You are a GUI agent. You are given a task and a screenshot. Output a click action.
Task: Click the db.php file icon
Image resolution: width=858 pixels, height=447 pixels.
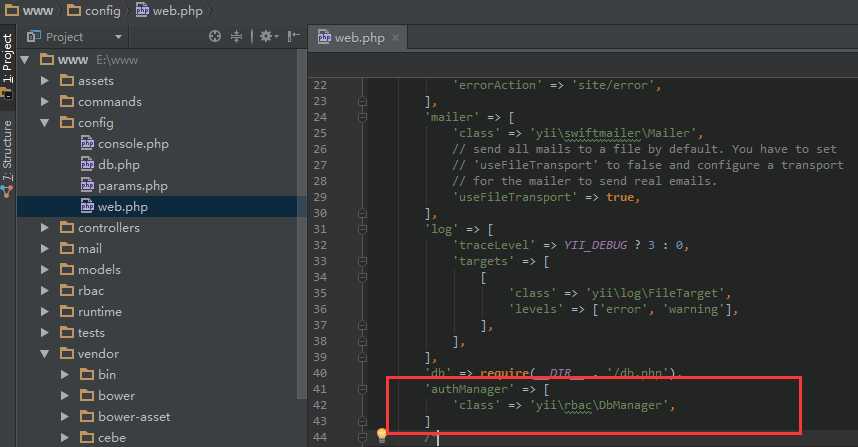[87, 164]
